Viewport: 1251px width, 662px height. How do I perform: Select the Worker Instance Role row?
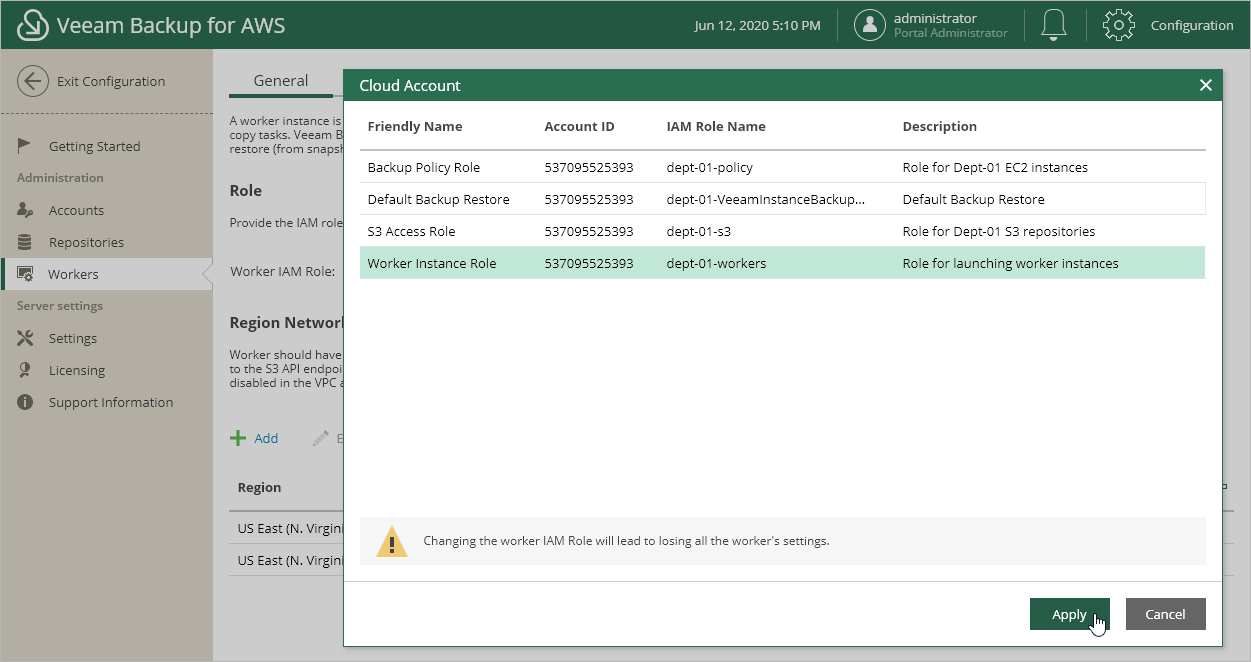pyautogui.click(x=782, y=263)
